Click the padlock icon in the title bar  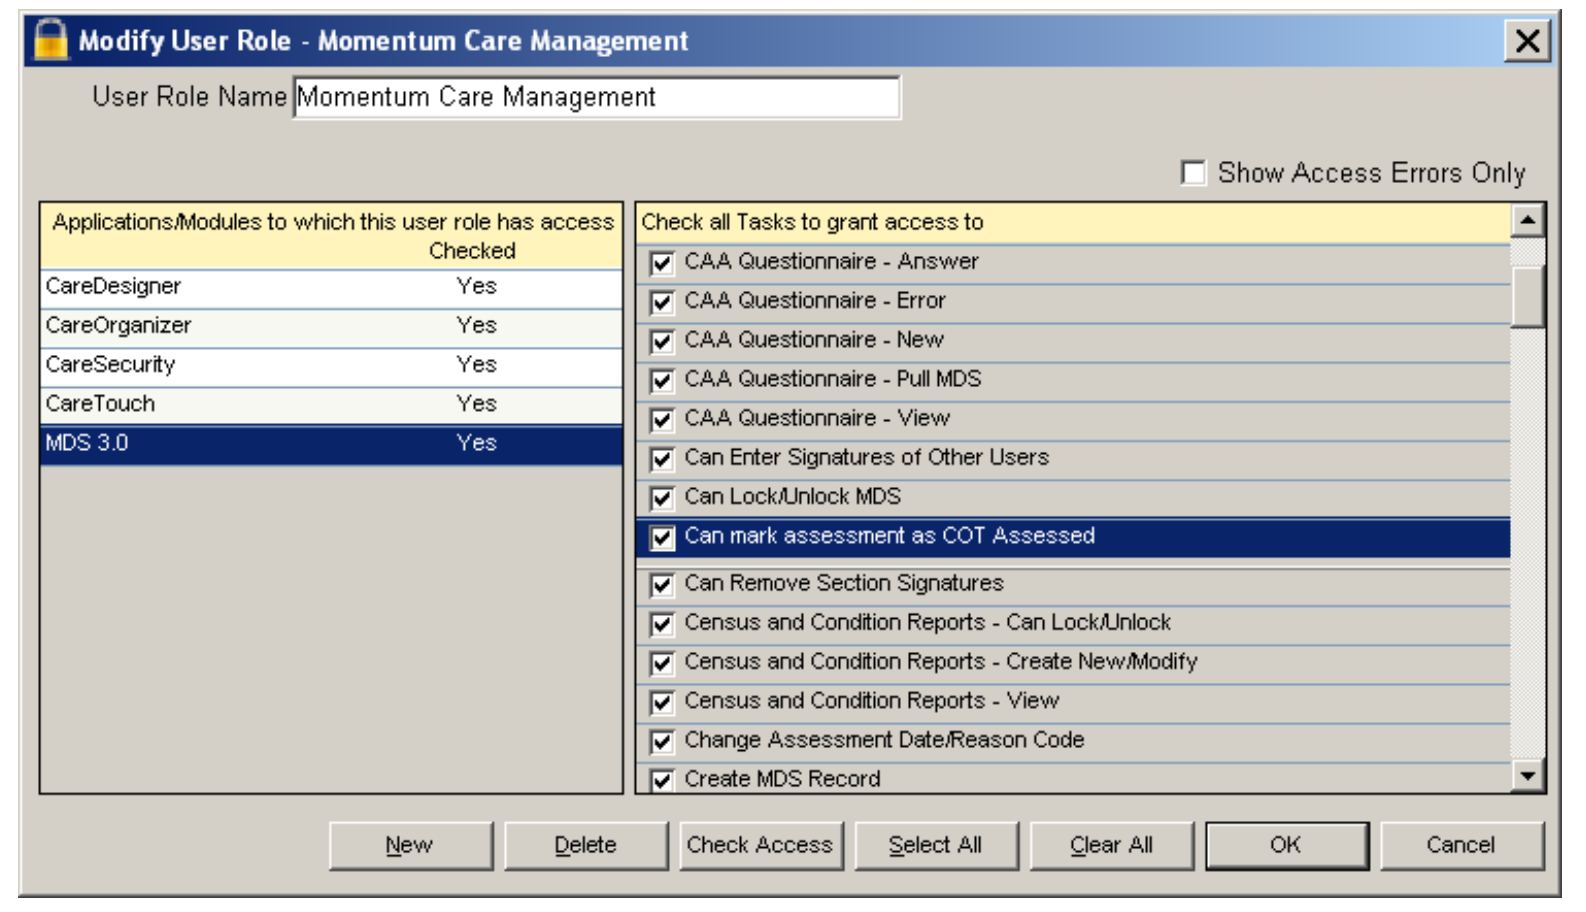pos(50,40)
